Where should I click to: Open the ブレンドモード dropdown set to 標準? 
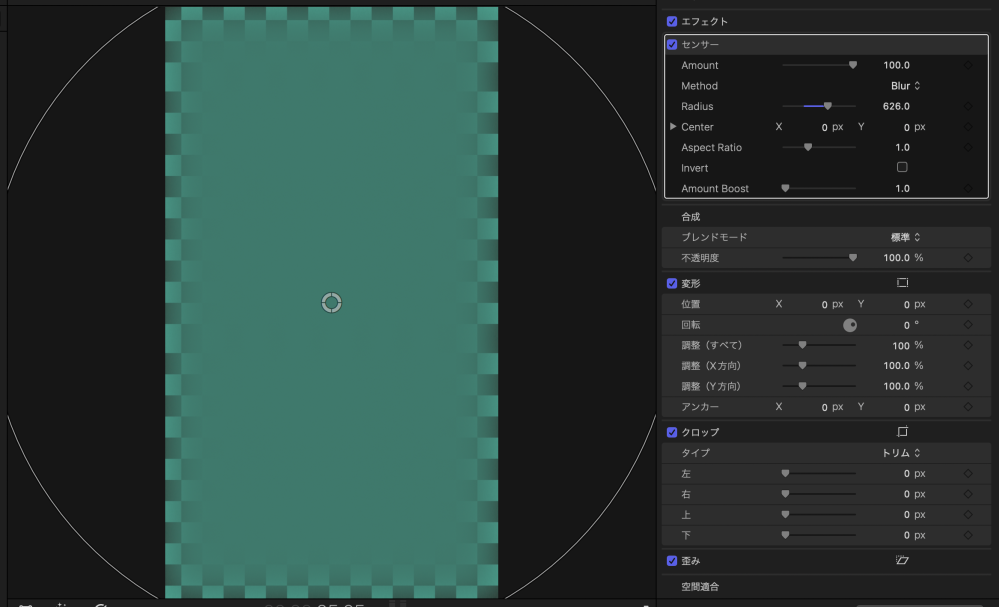point(905,237)
